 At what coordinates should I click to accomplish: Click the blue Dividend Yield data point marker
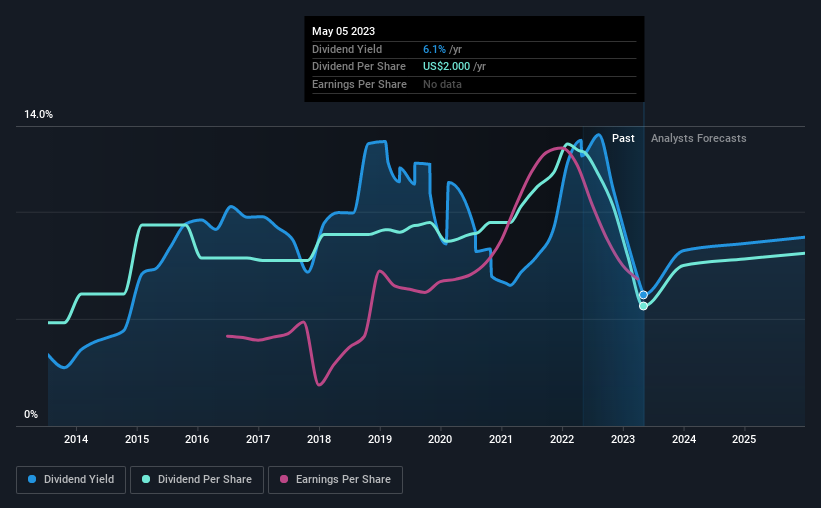click(644, 295)
